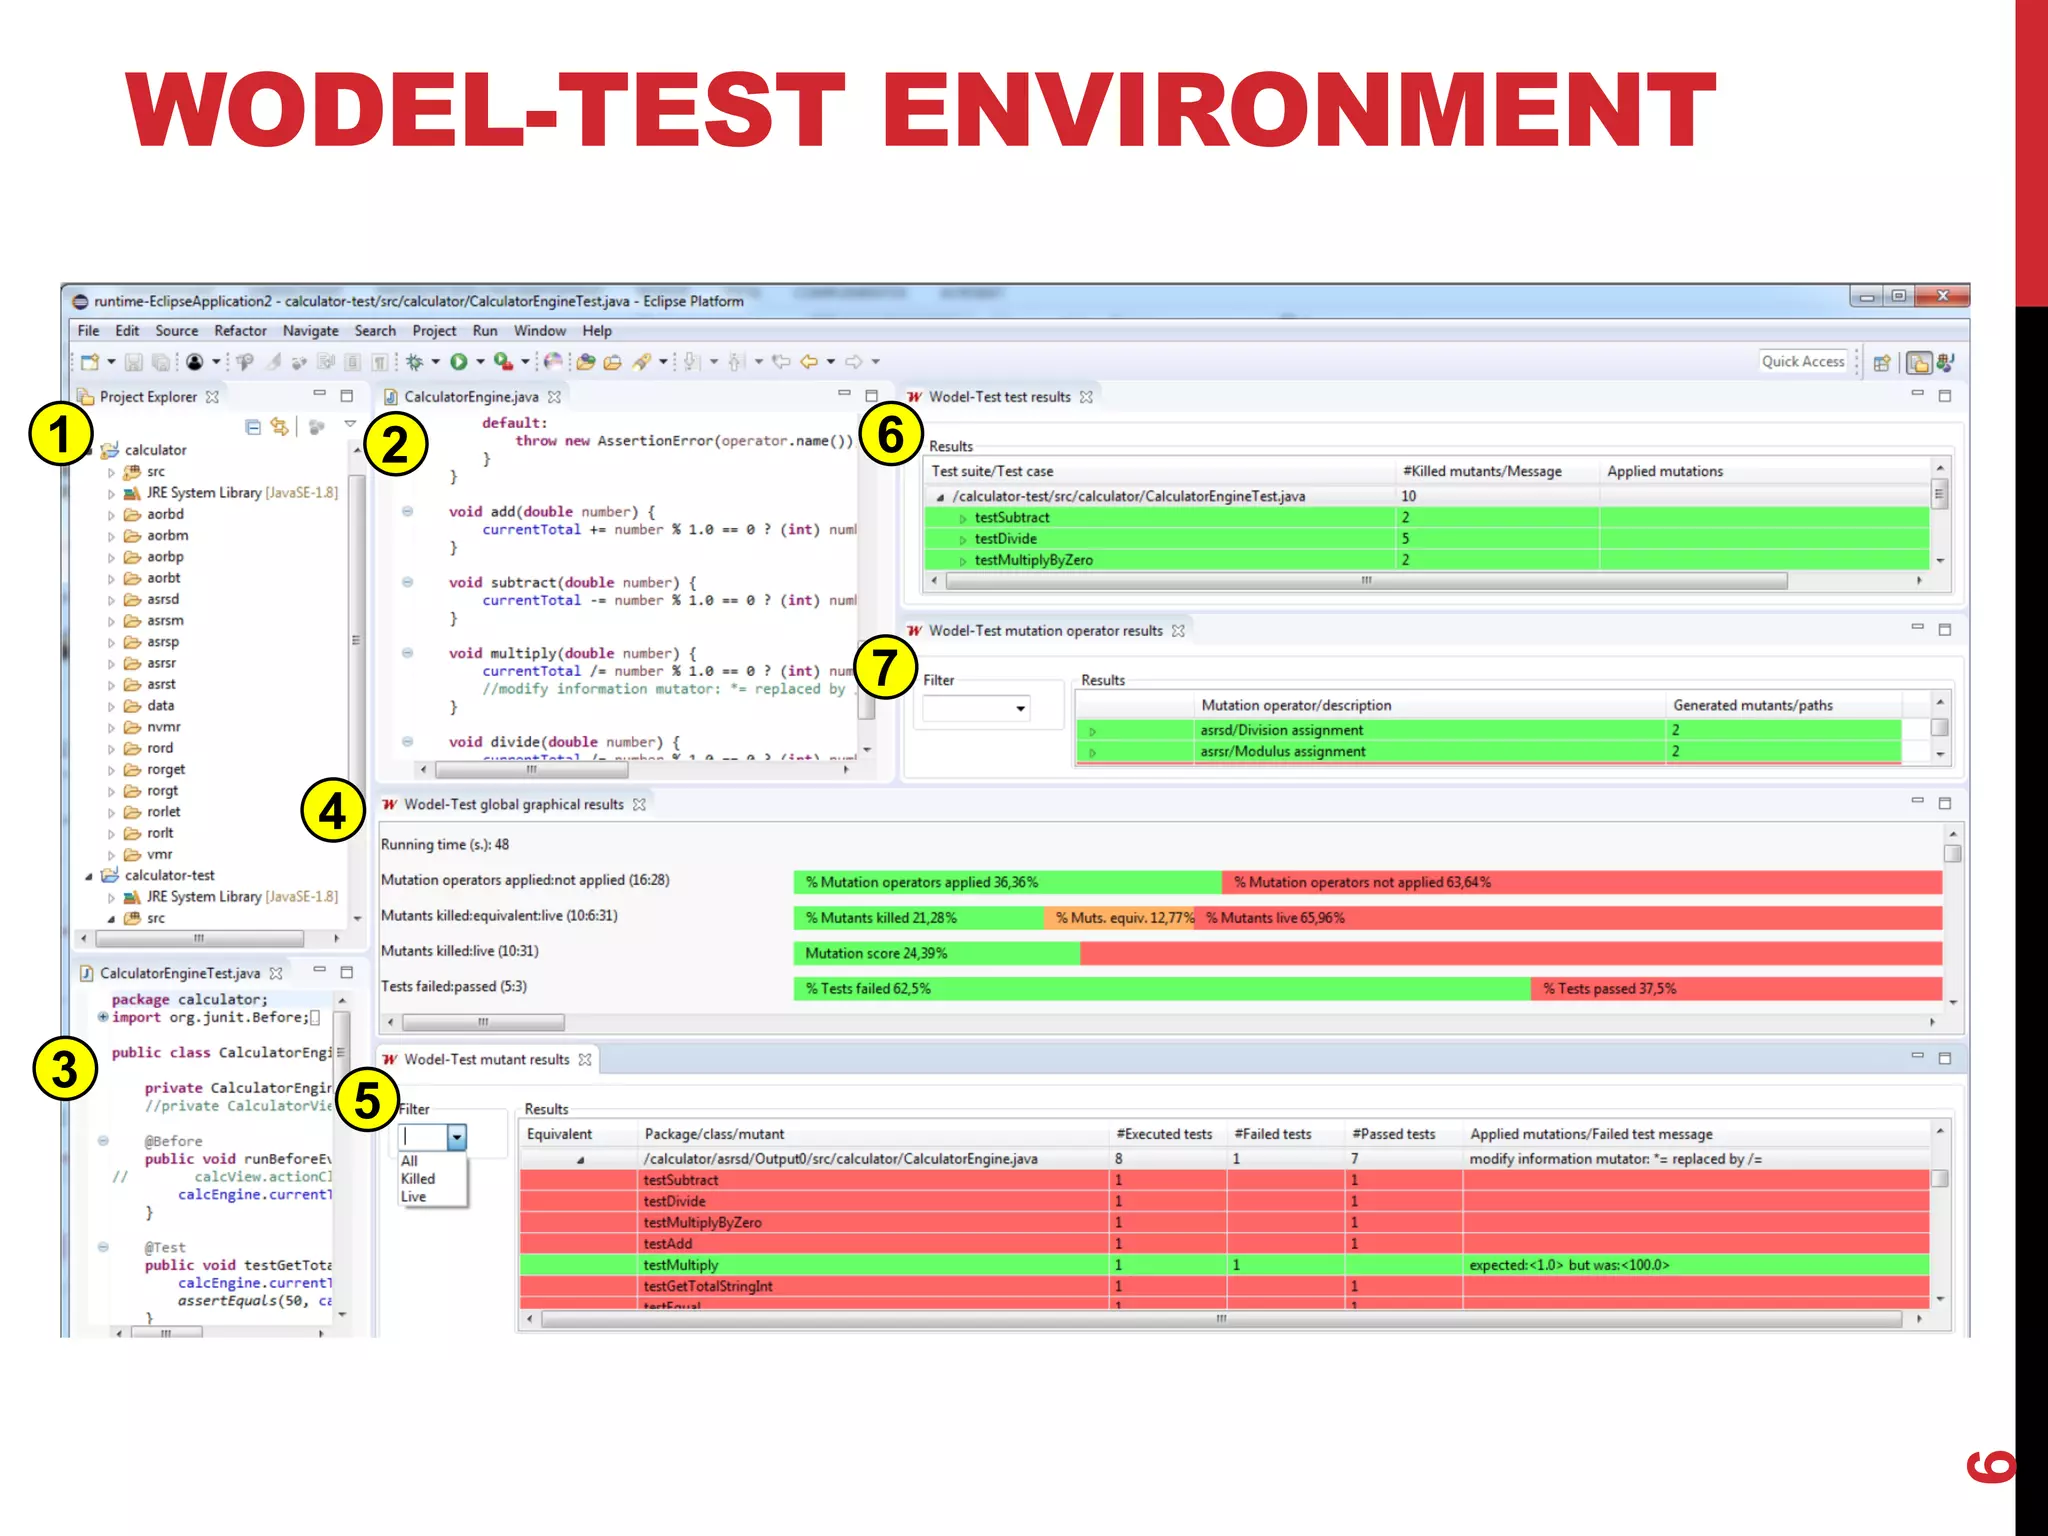
Task: Click the green Run button icon
Action: coord(459,362)
